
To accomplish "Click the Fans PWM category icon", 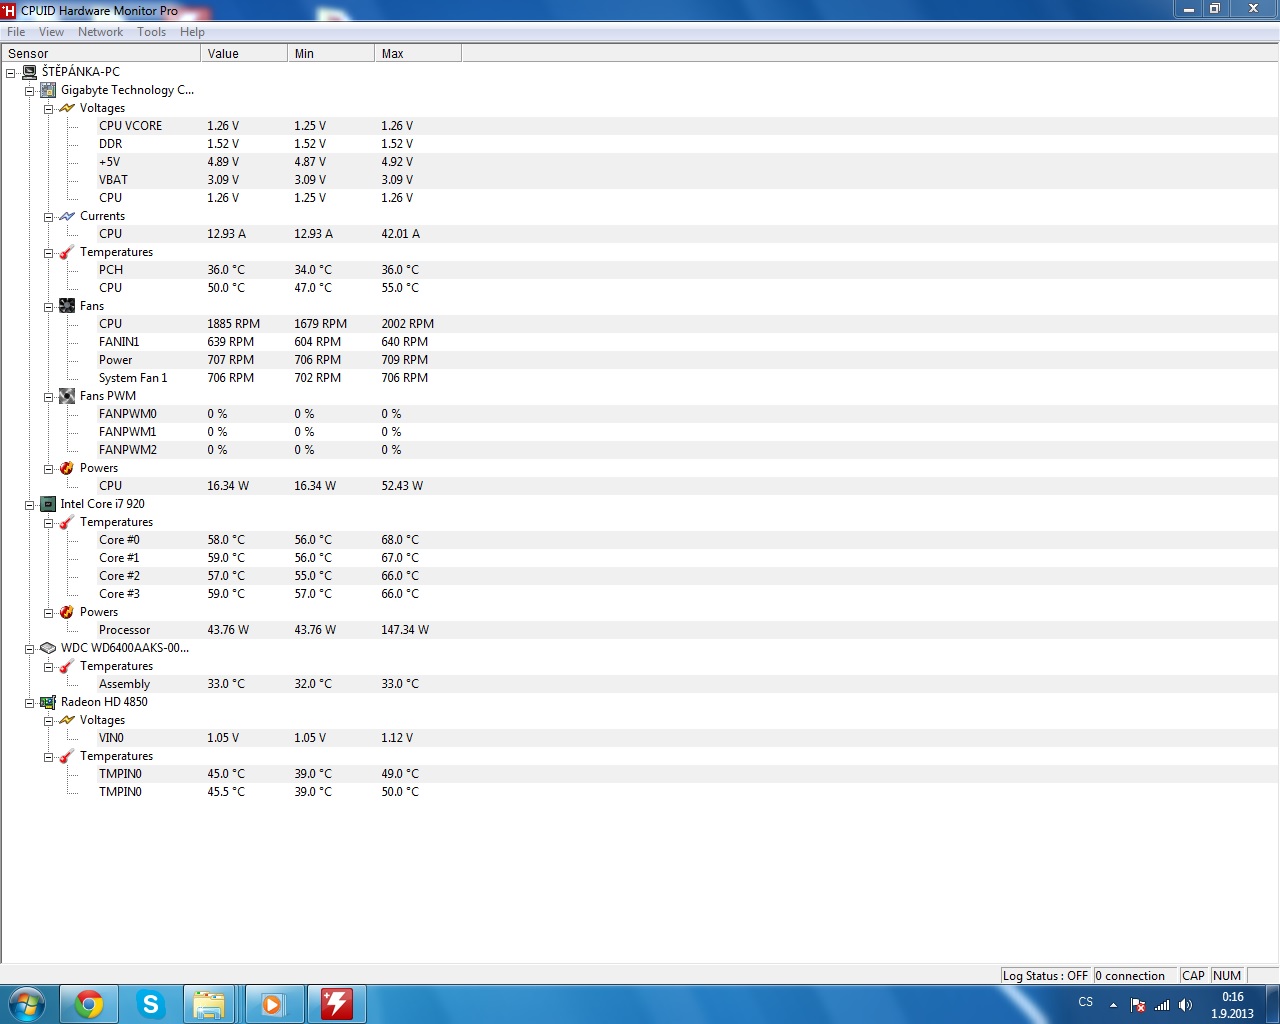I will tap(67, 396).
